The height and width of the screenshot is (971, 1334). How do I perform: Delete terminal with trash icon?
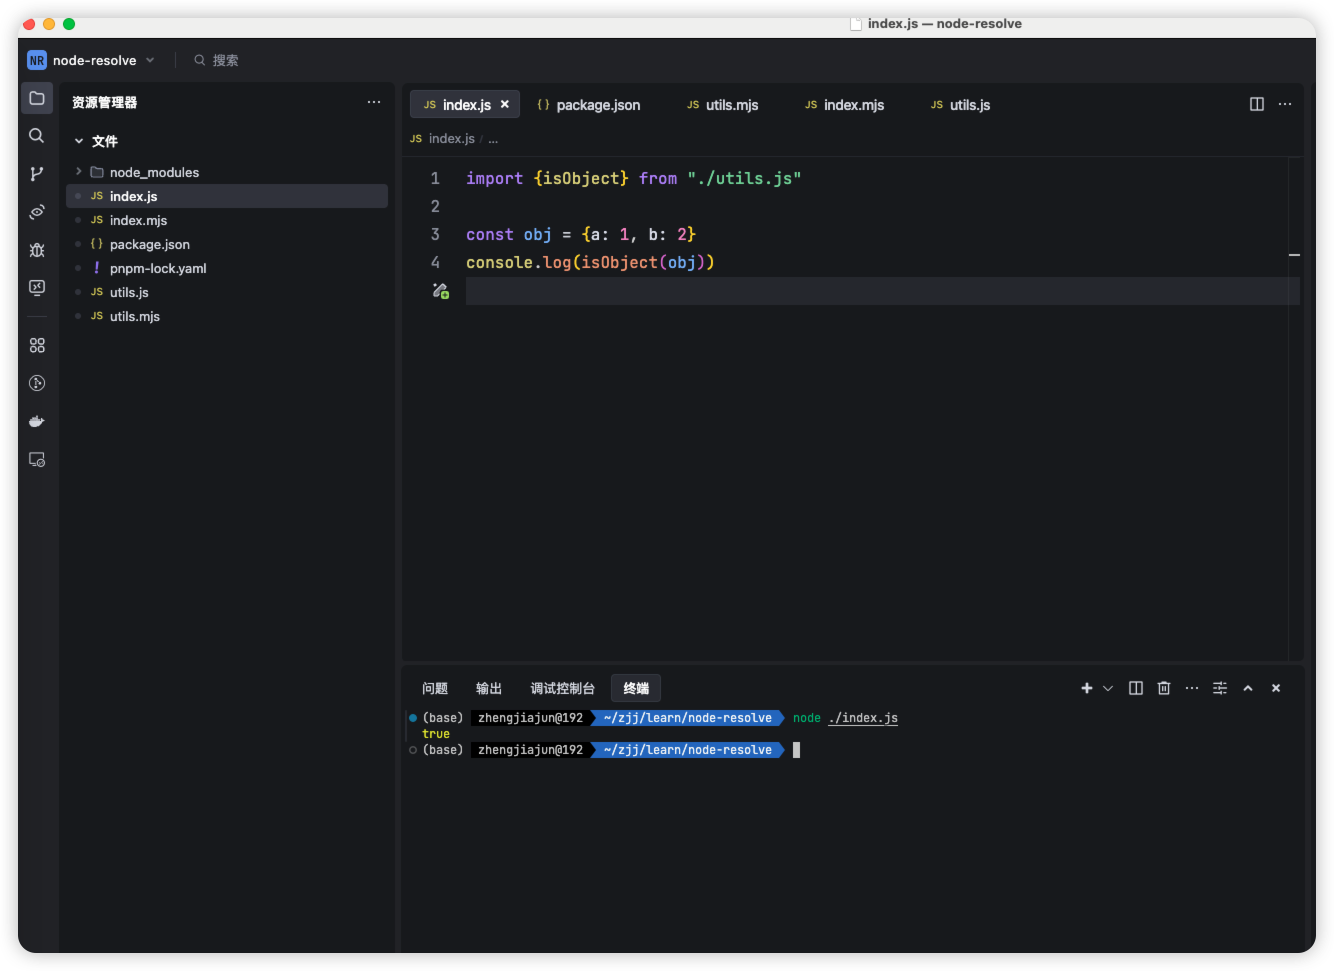(1164, 688)
